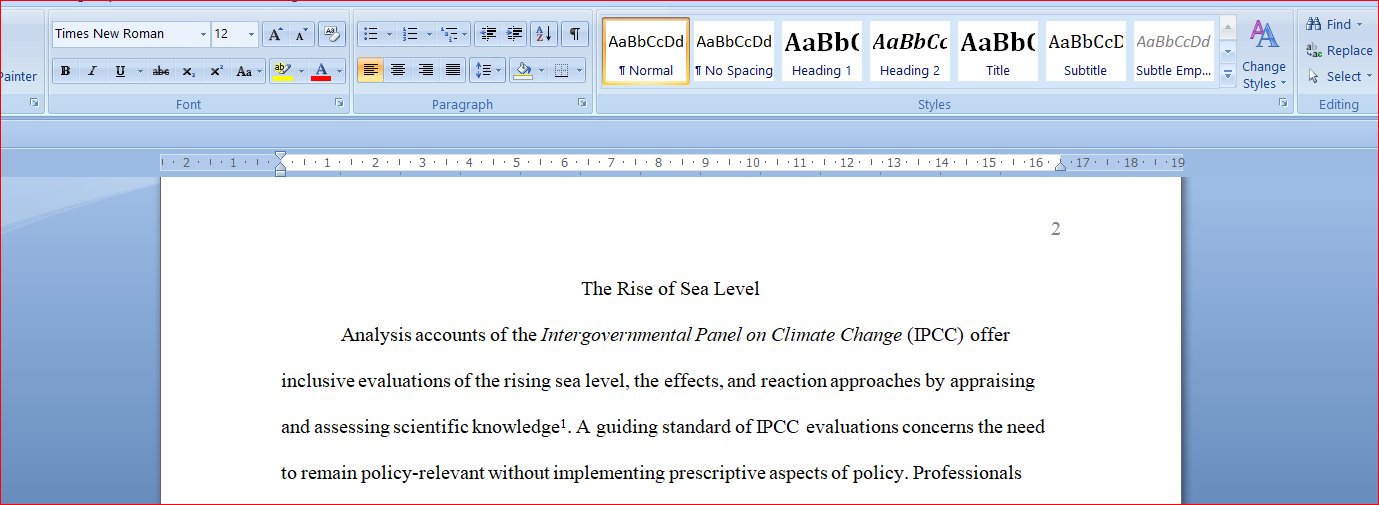Apply the paragraph shading fill color
This screenshot has width=1379, height=505.
tap(522, 70)
